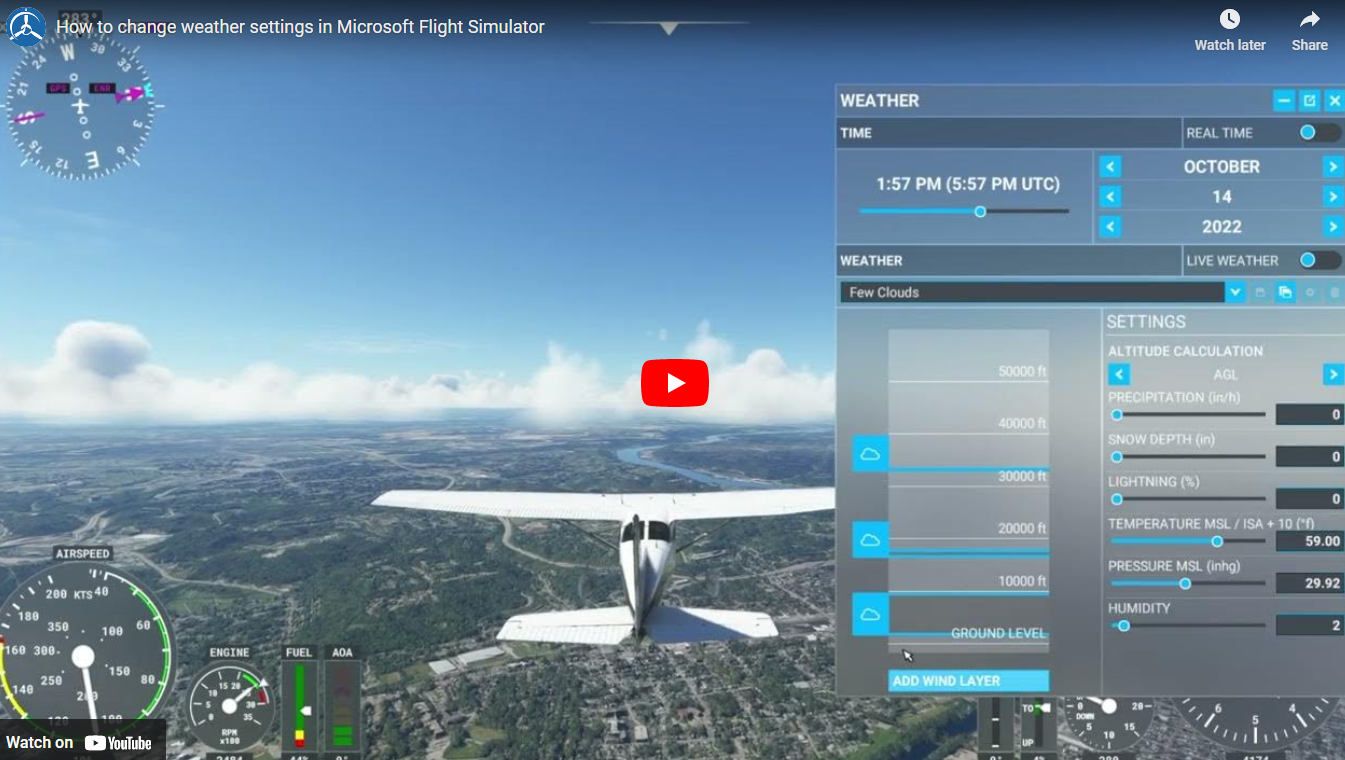The height and width of the screenshot is (760, 1345).
Task: Switch altitude calculation from AGL
Action: pyautogui.click(x=1333, y=373)
